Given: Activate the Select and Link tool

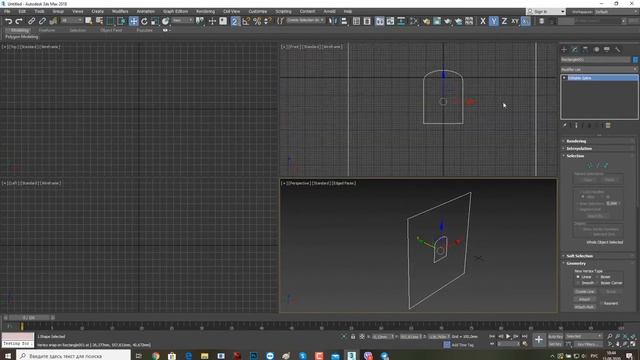Looking at the screenshot, I should pyautogui.click(x=31, y=21).
